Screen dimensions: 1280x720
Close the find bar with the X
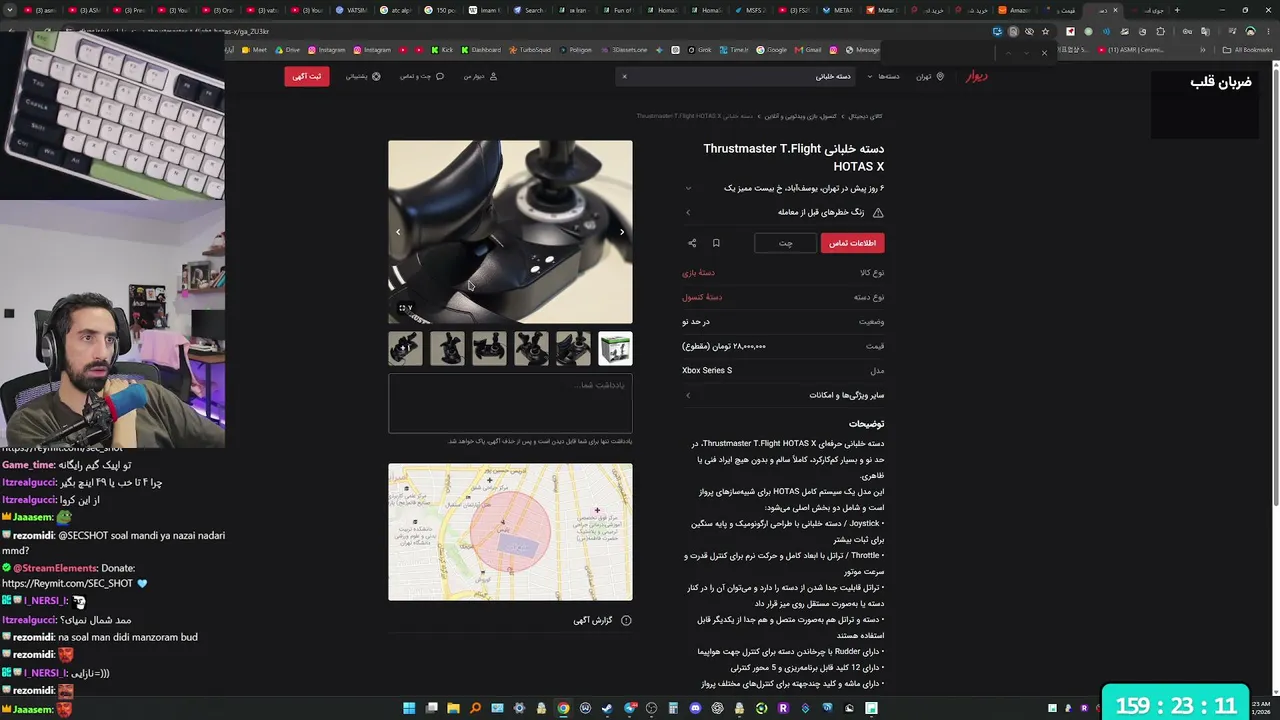click(1044, 53)
